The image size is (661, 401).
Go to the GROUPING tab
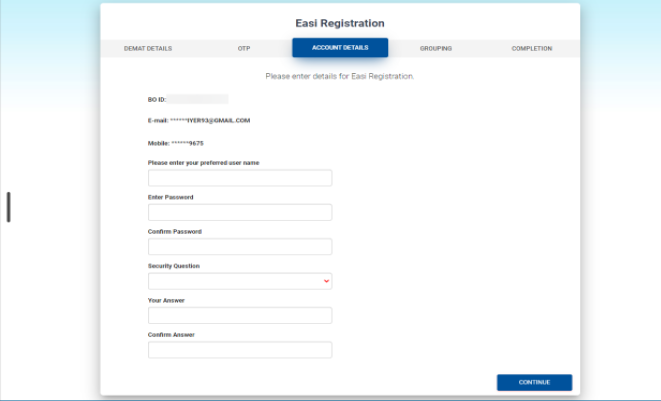[x=435, y=48]
